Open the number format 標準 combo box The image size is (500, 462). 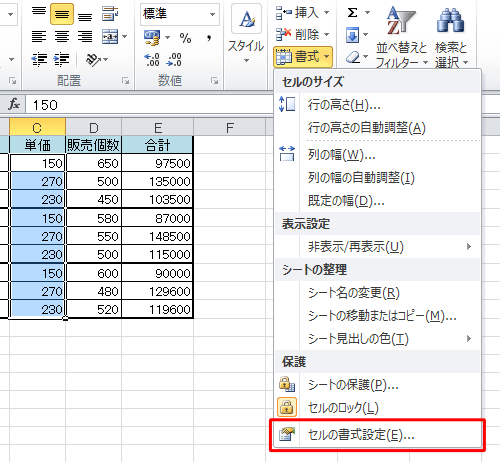180,14
